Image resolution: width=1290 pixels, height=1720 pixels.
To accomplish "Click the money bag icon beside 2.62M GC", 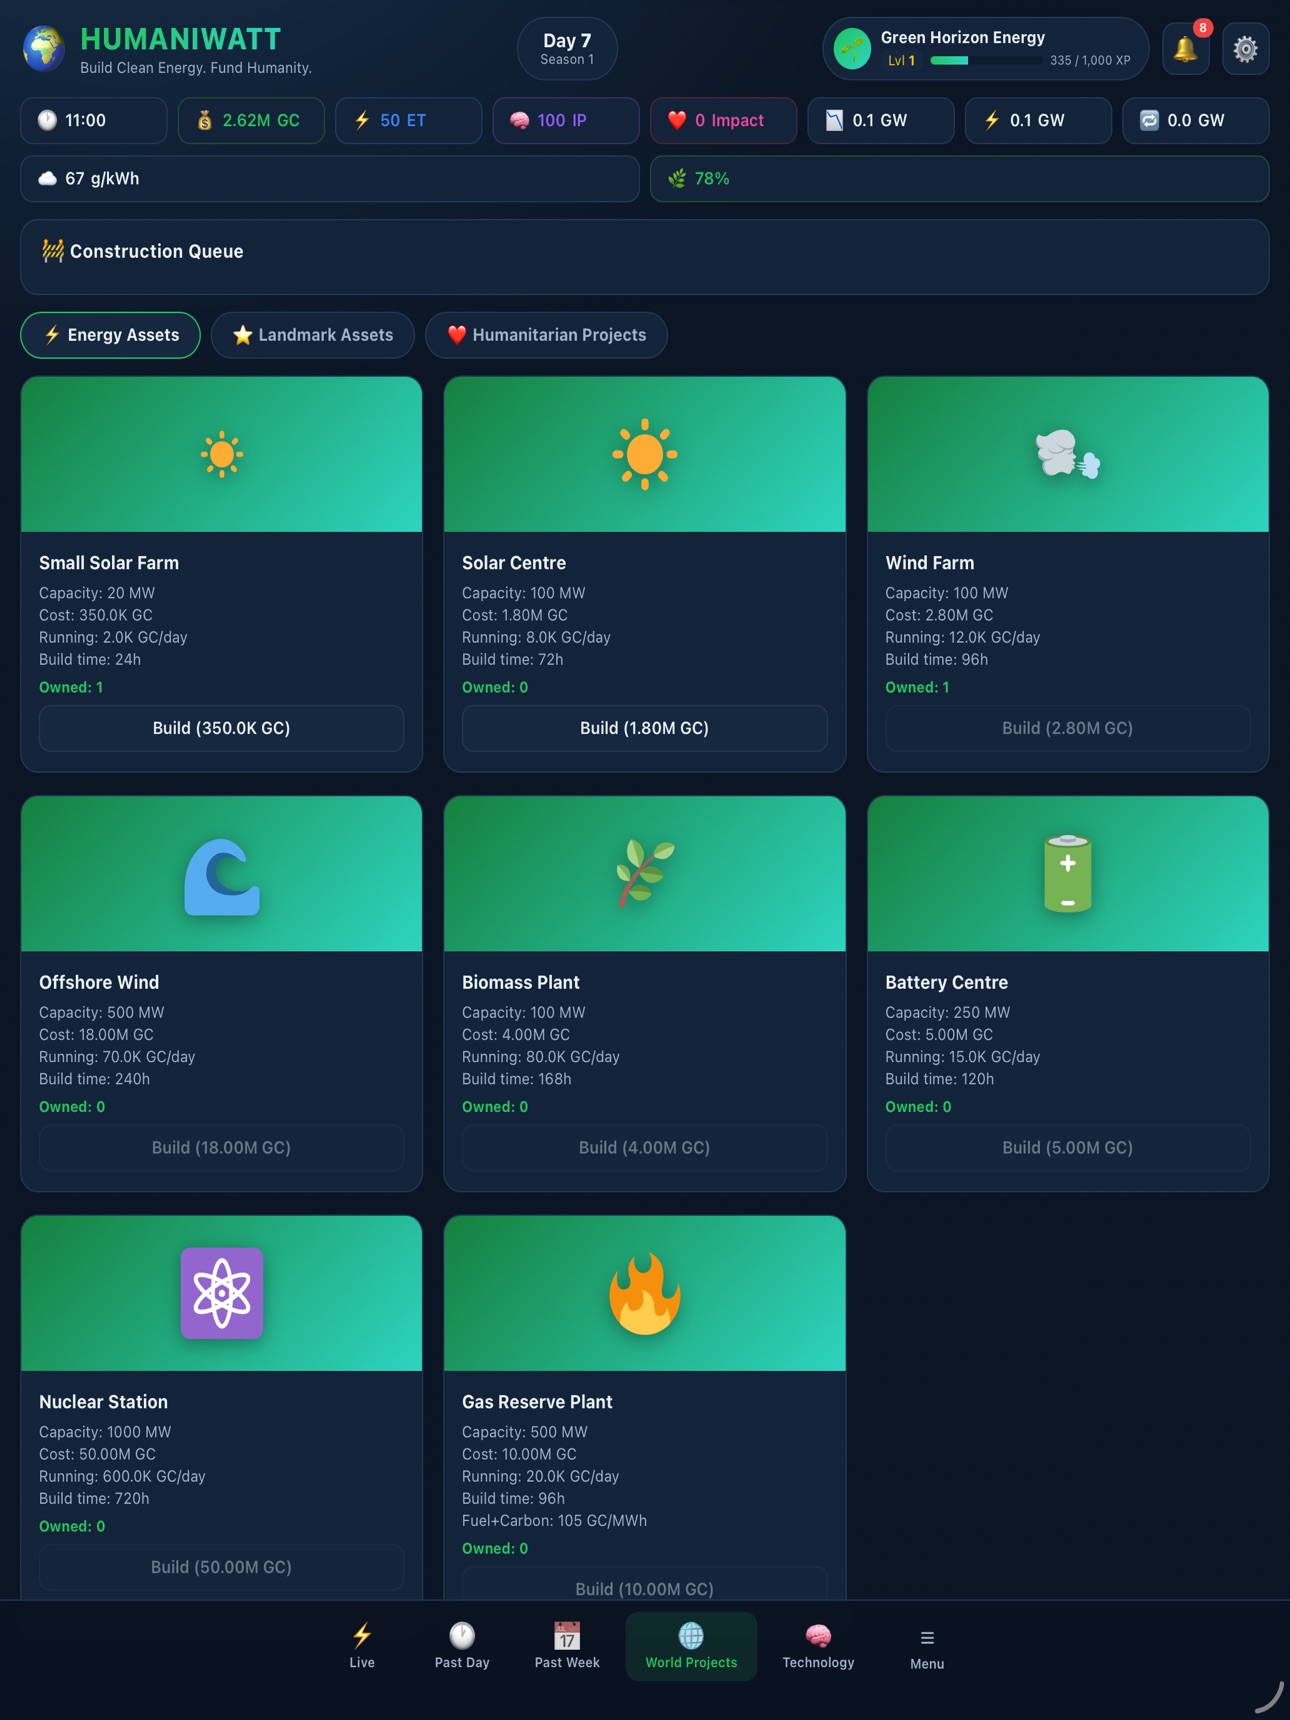I will coord(204,120).
